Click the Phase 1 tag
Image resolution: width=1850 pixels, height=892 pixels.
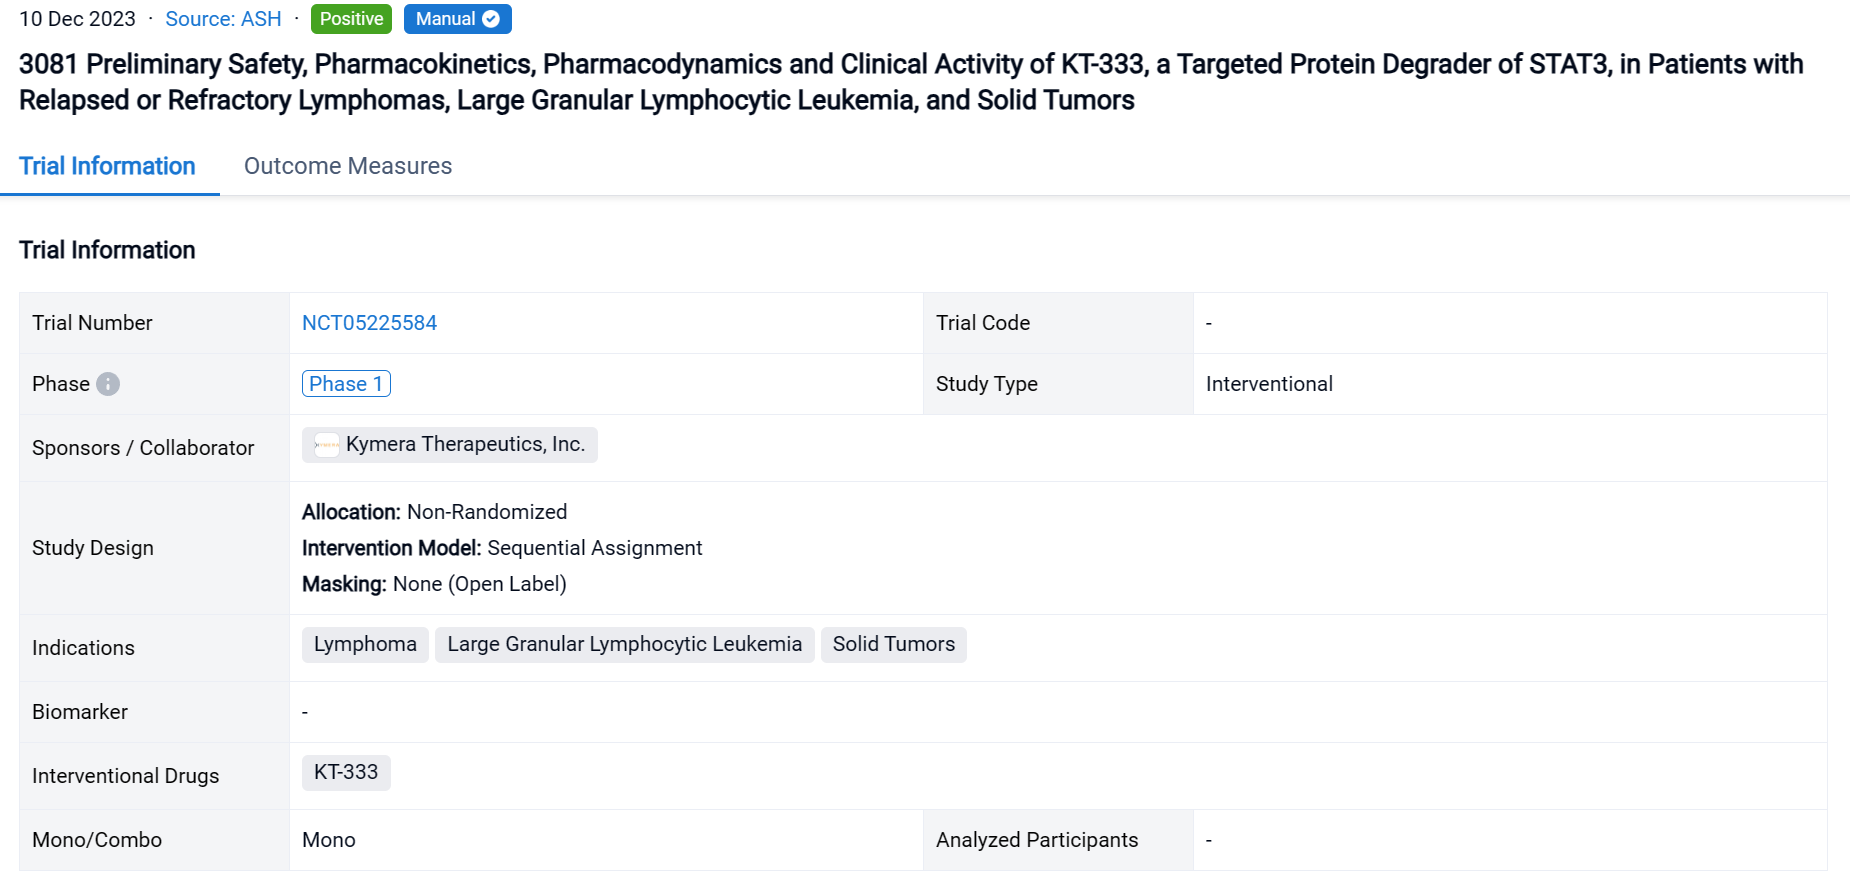[x=346, y=384]
